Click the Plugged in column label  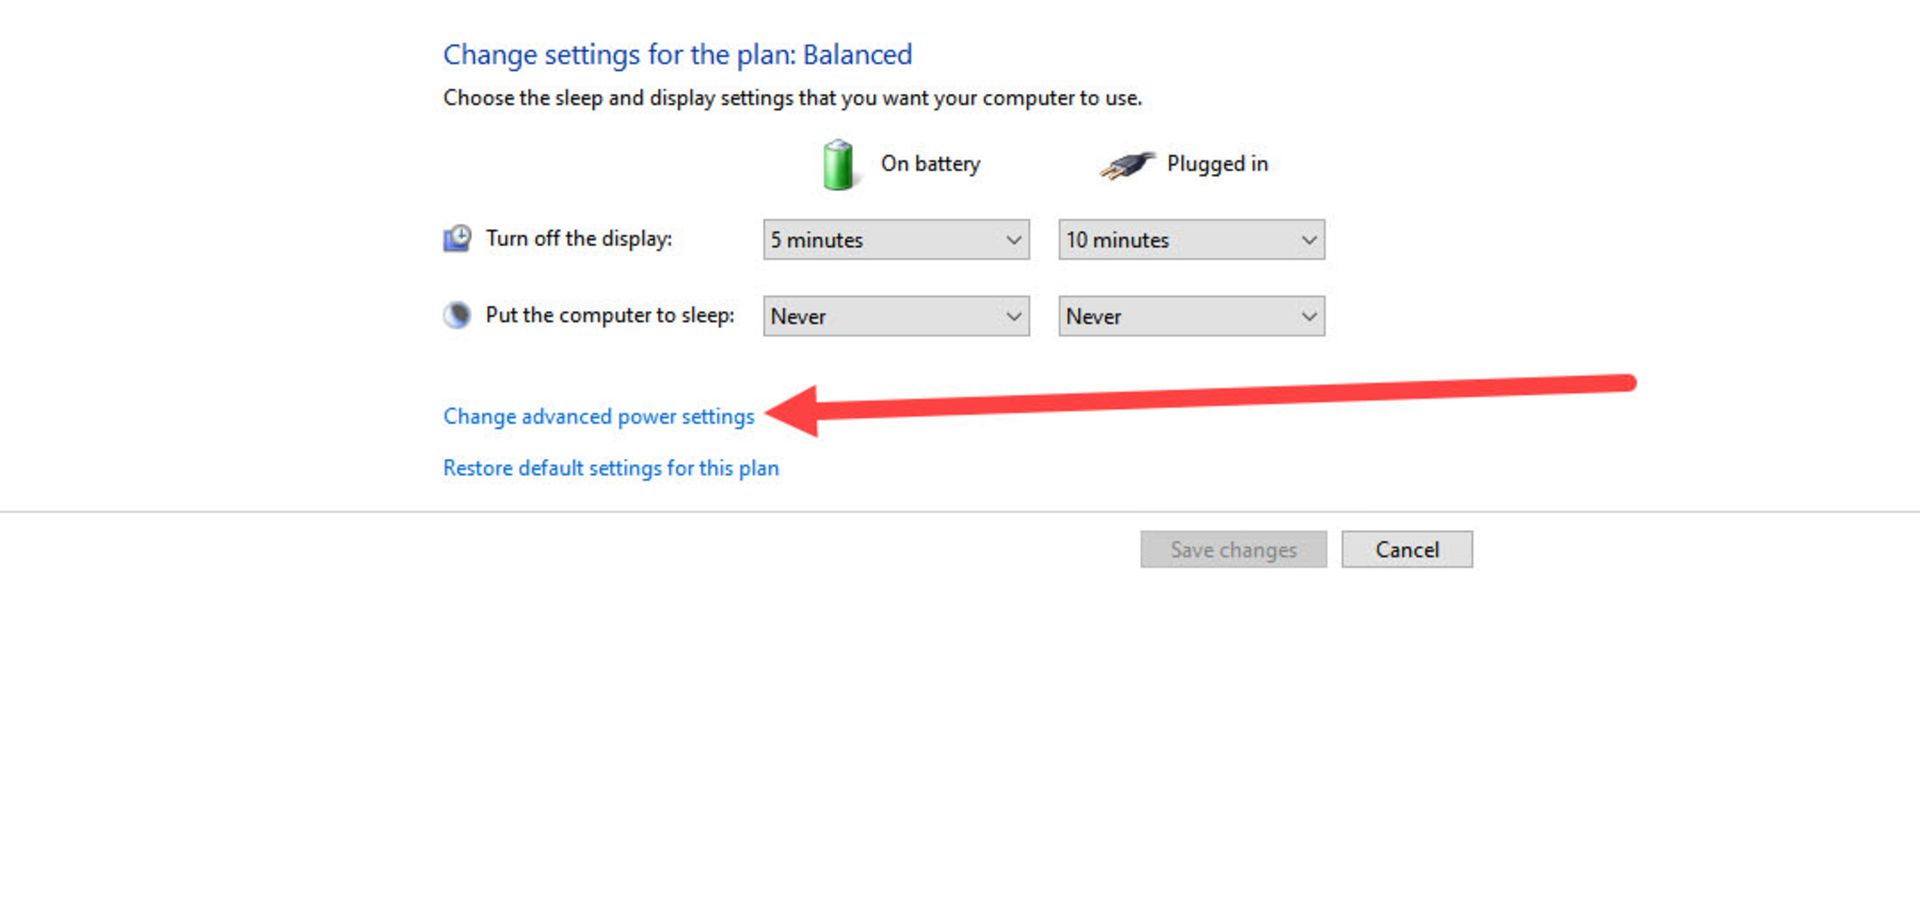click(1217, 164)
